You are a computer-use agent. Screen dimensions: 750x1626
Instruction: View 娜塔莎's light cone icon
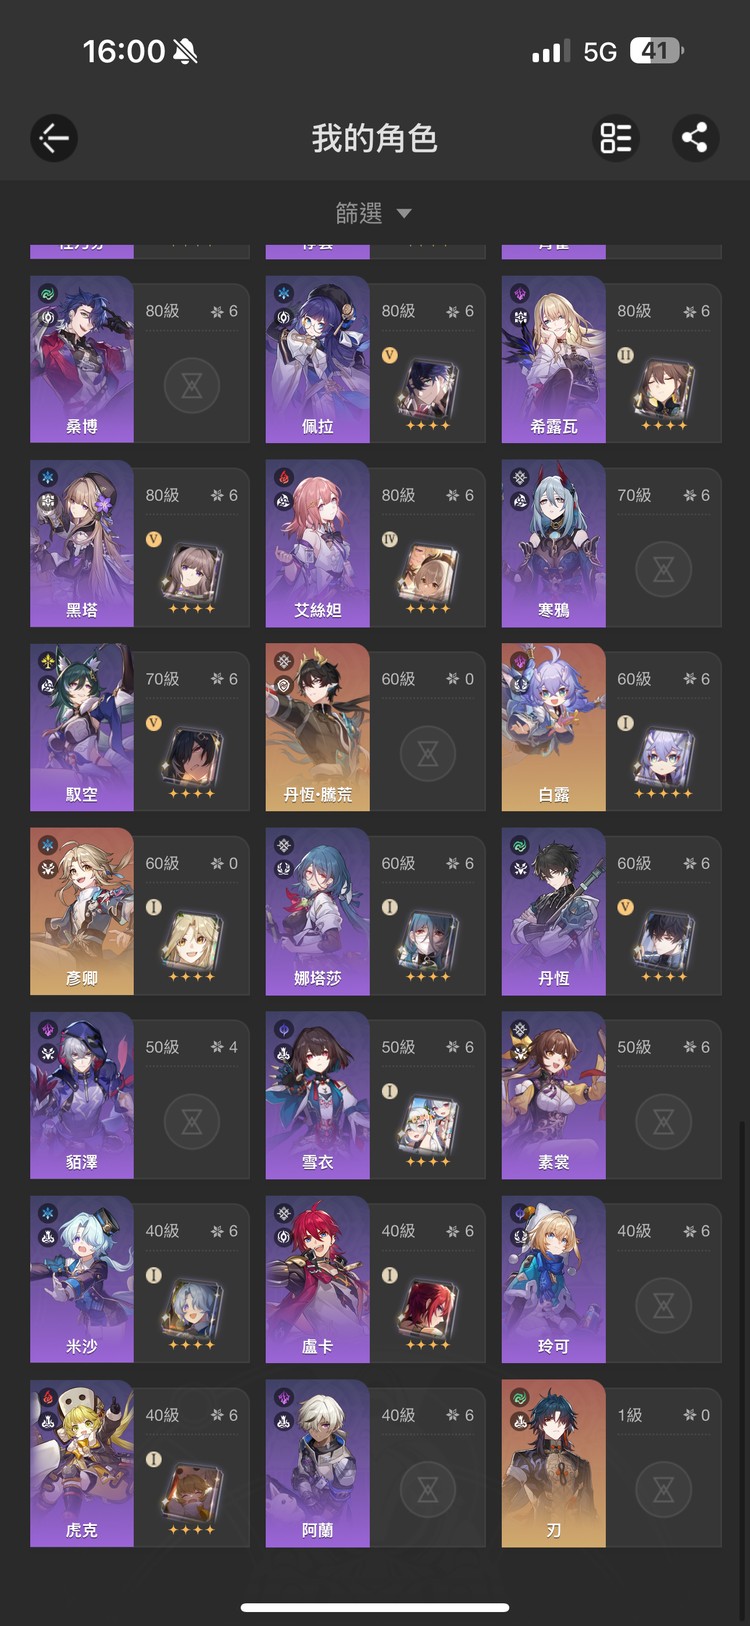pyautogui.click(x=427, y=942)
